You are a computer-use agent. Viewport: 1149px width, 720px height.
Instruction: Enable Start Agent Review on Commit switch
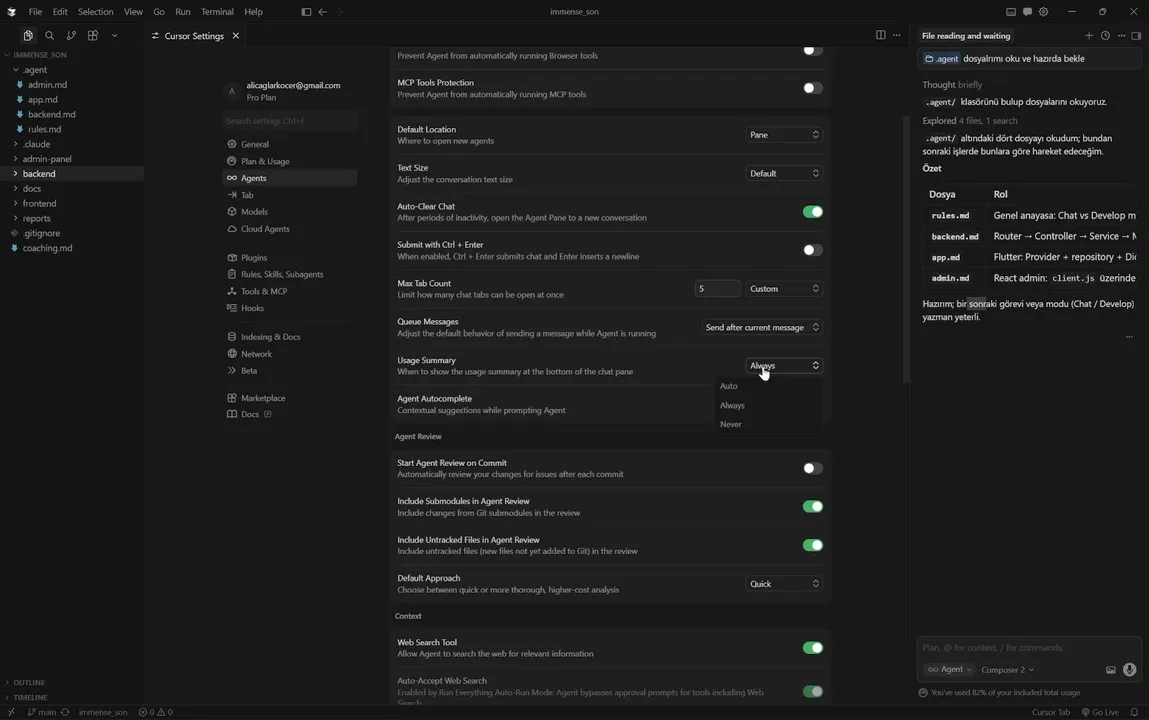pos(812,468)
